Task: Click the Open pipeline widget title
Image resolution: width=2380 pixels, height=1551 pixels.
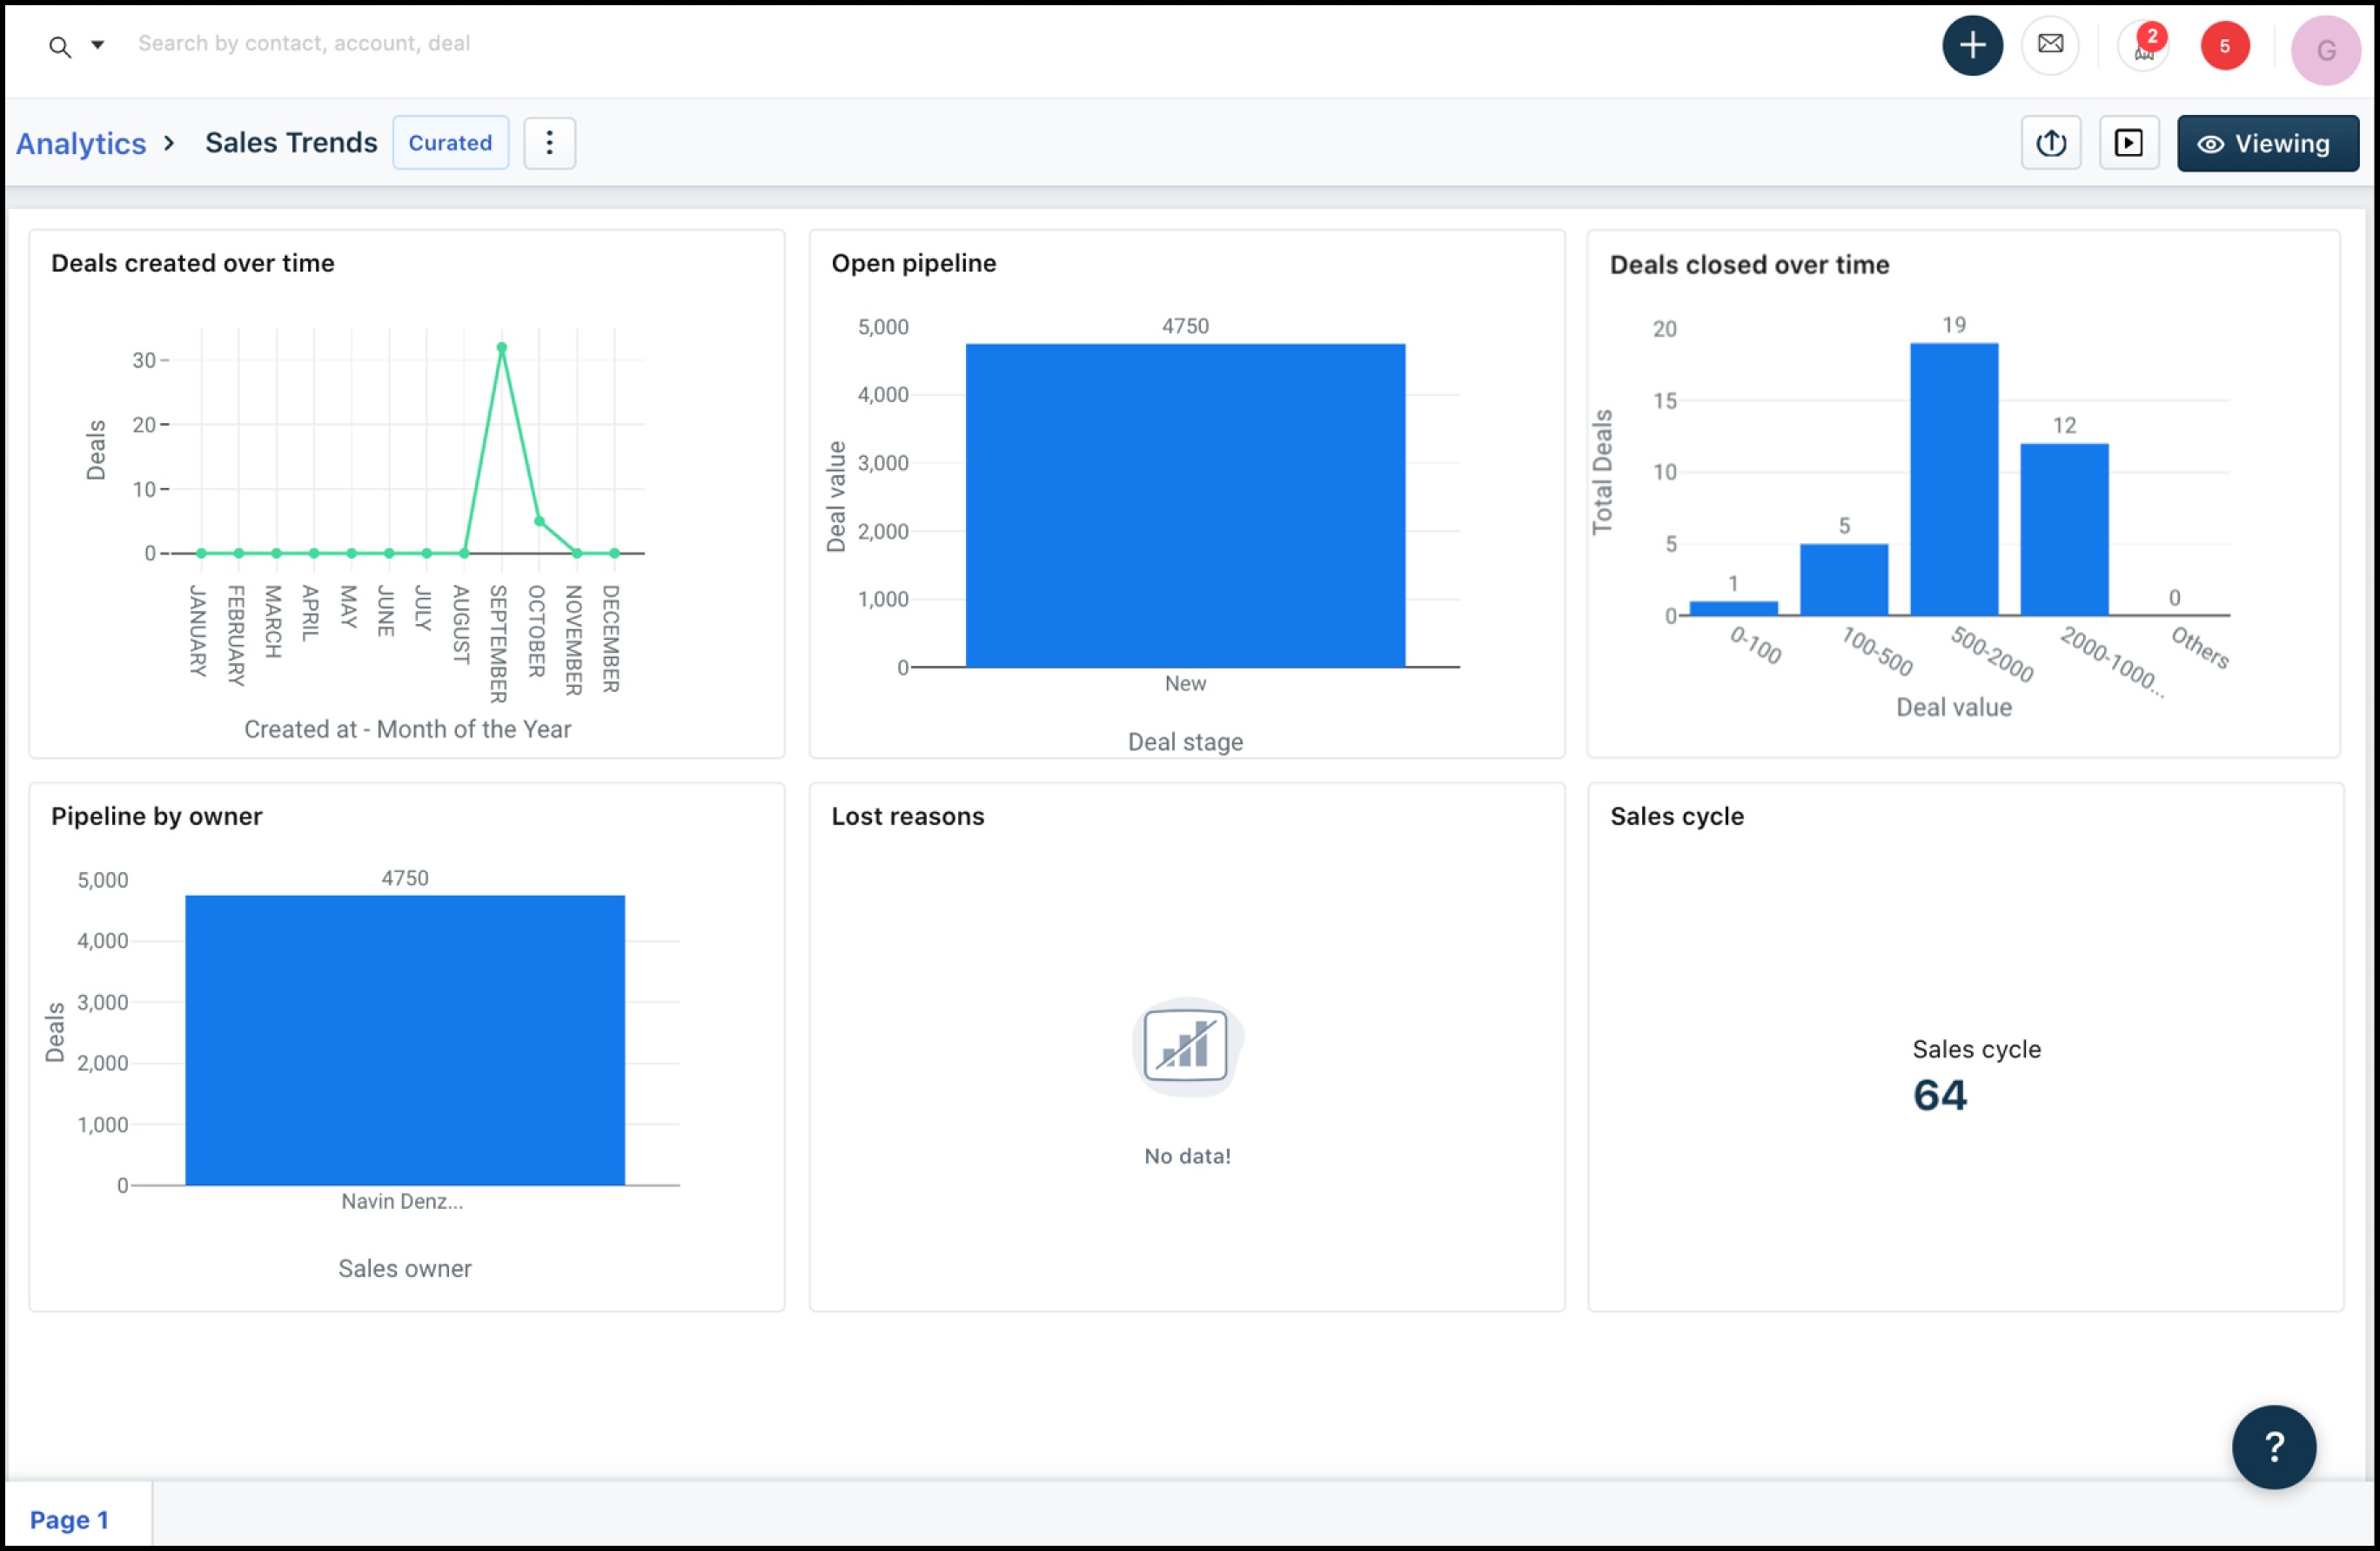Action: (913, 263)
